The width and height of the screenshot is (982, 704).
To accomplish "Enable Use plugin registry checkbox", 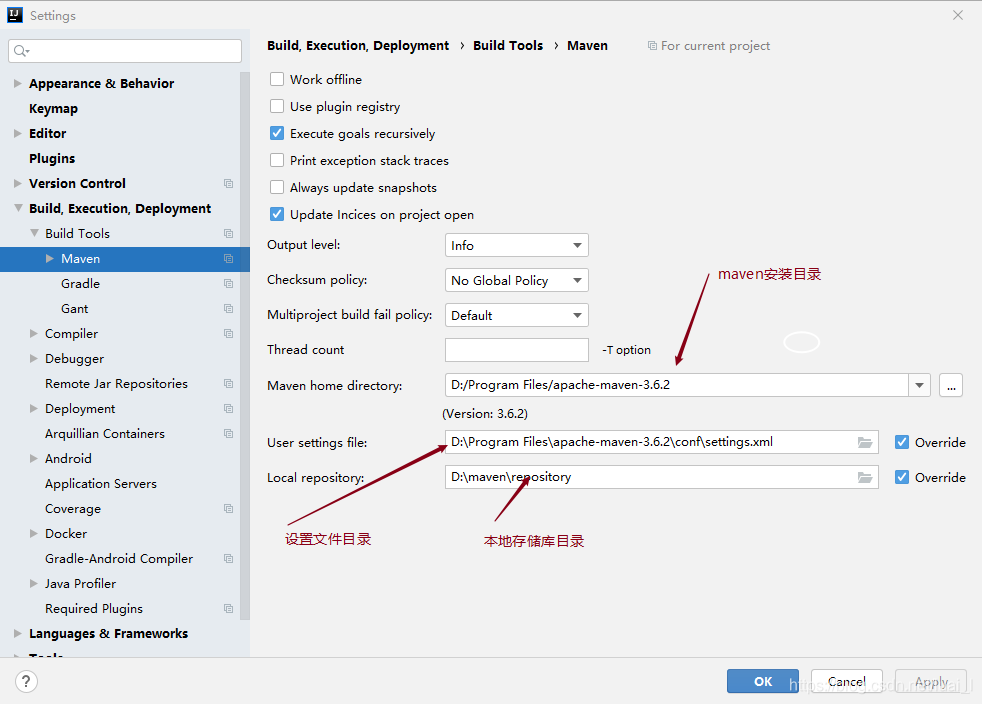I will (277, 106).
